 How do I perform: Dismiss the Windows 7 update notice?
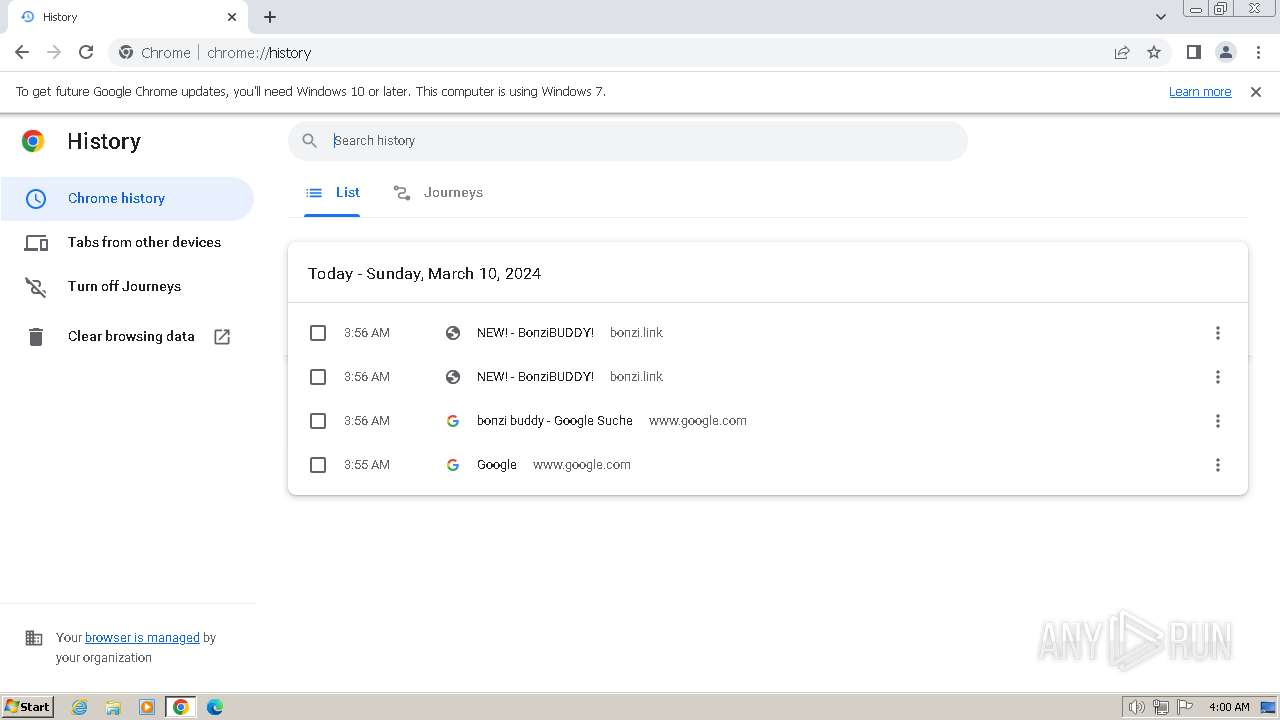pos(1256,92)
